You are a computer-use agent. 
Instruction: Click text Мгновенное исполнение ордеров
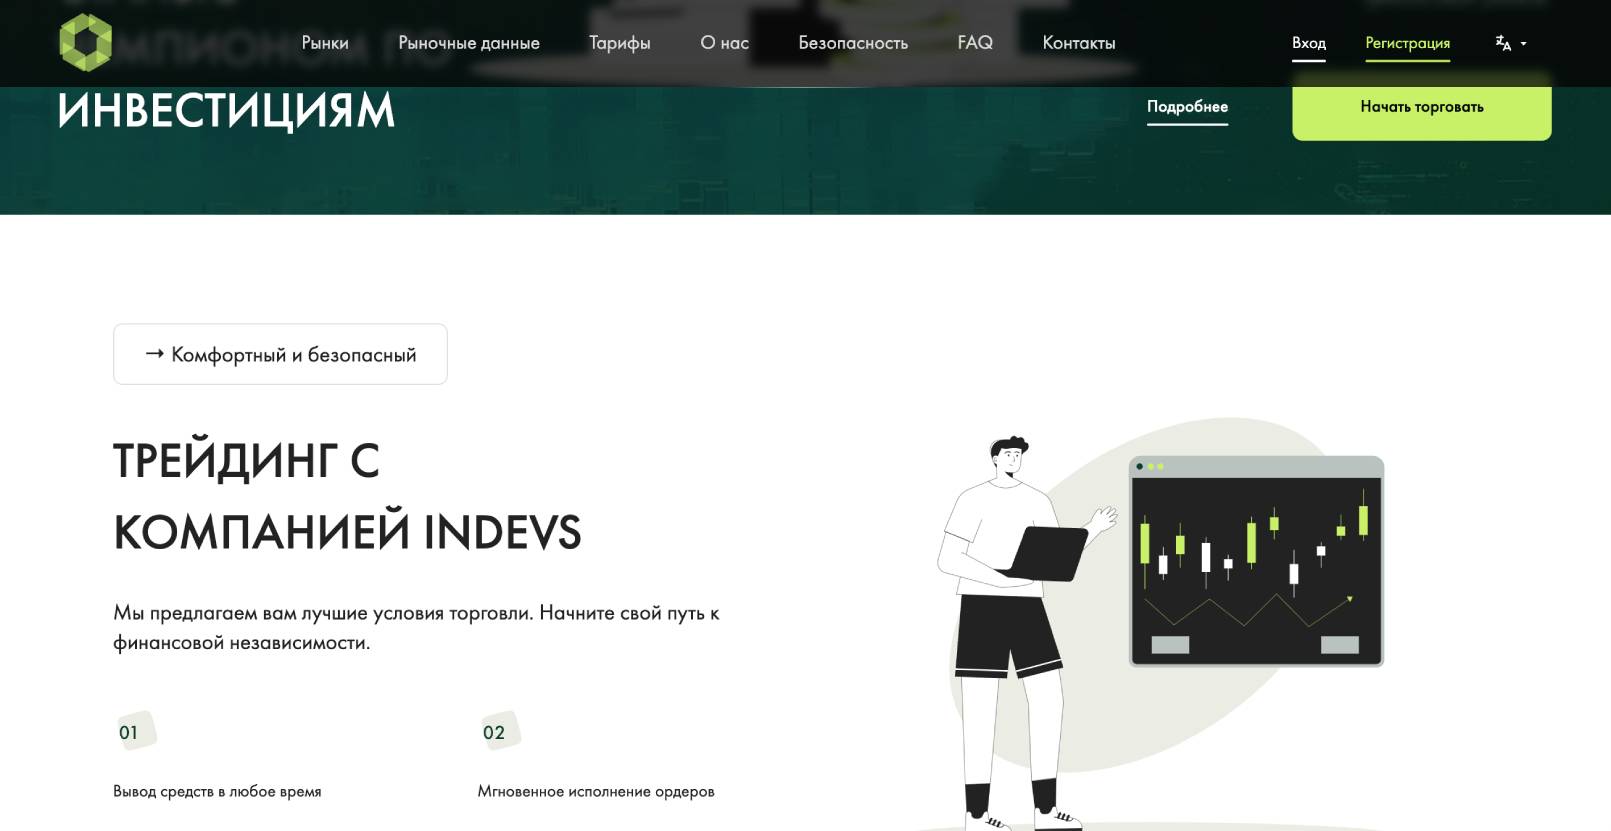(x=596, y=791)
